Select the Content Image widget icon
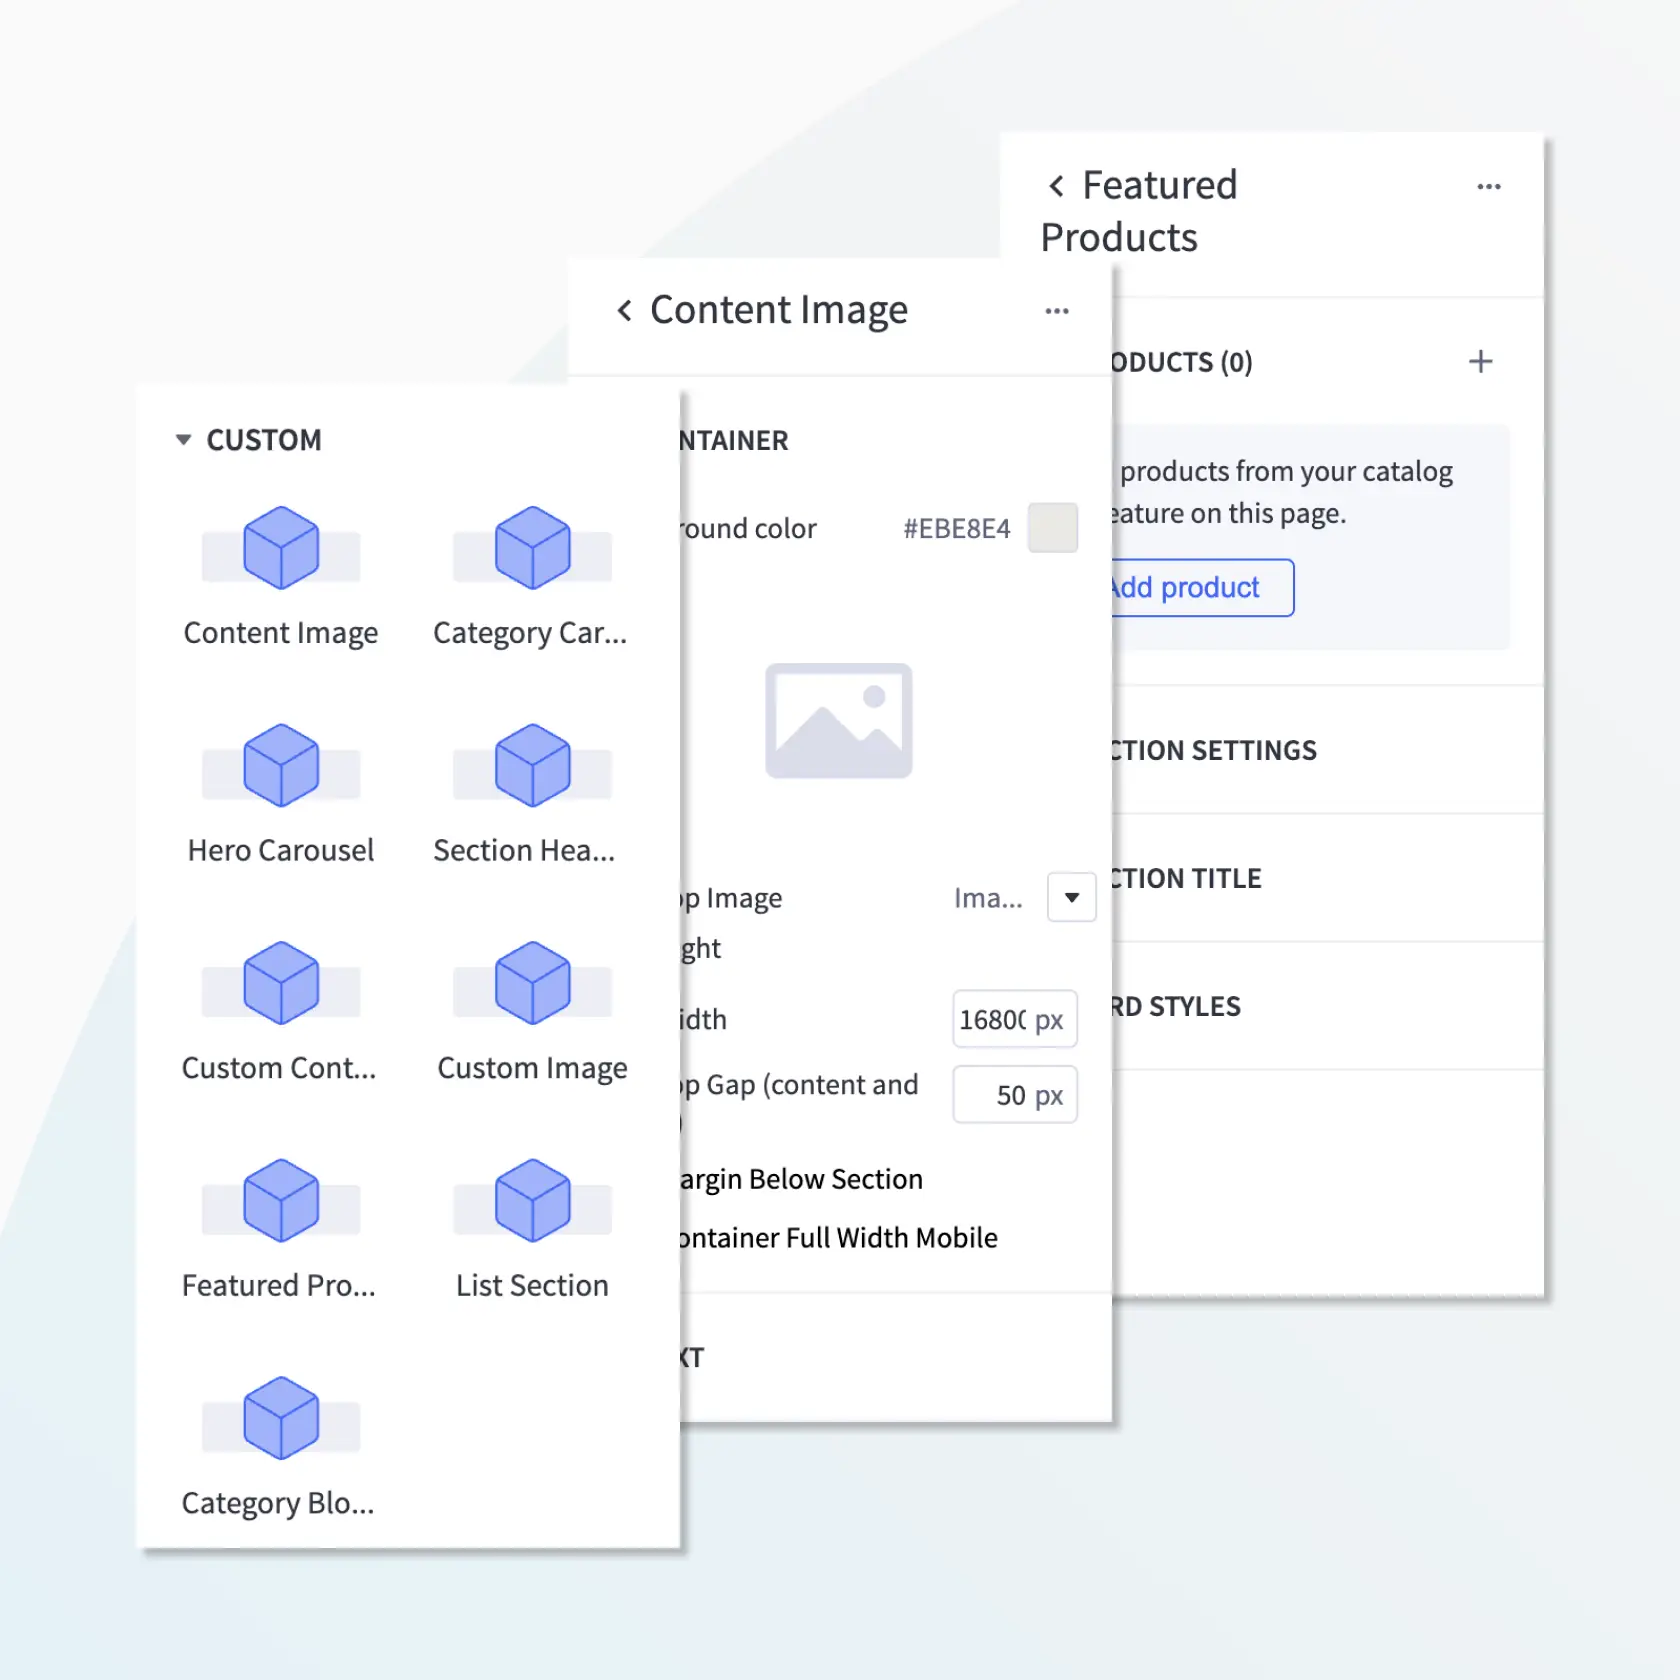The height and width of the screenshot is (1680, 1680). point(281,549)
